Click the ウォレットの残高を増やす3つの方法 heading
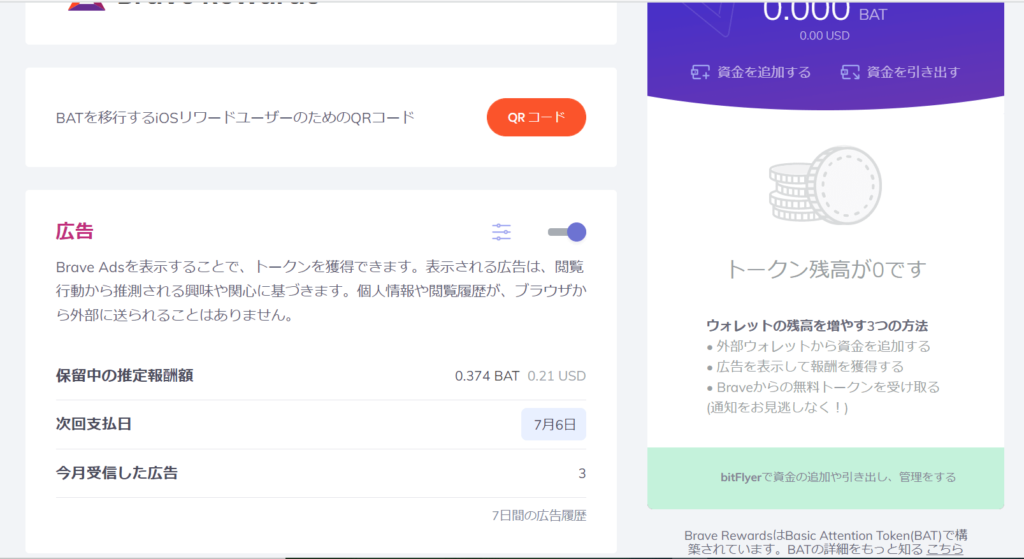Image resolution: width=1024 pixels, height=559 pixels. tap(817, 325)
